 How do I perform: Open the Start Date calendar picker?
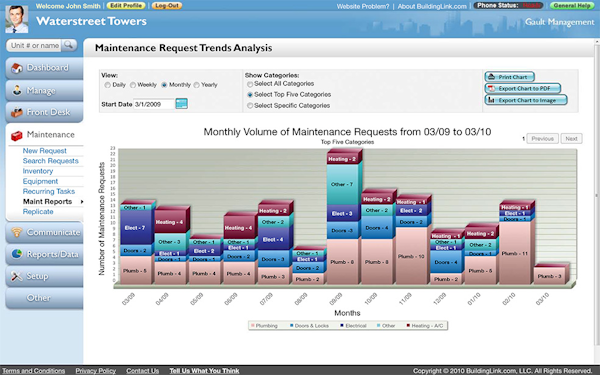coord(181,104)
